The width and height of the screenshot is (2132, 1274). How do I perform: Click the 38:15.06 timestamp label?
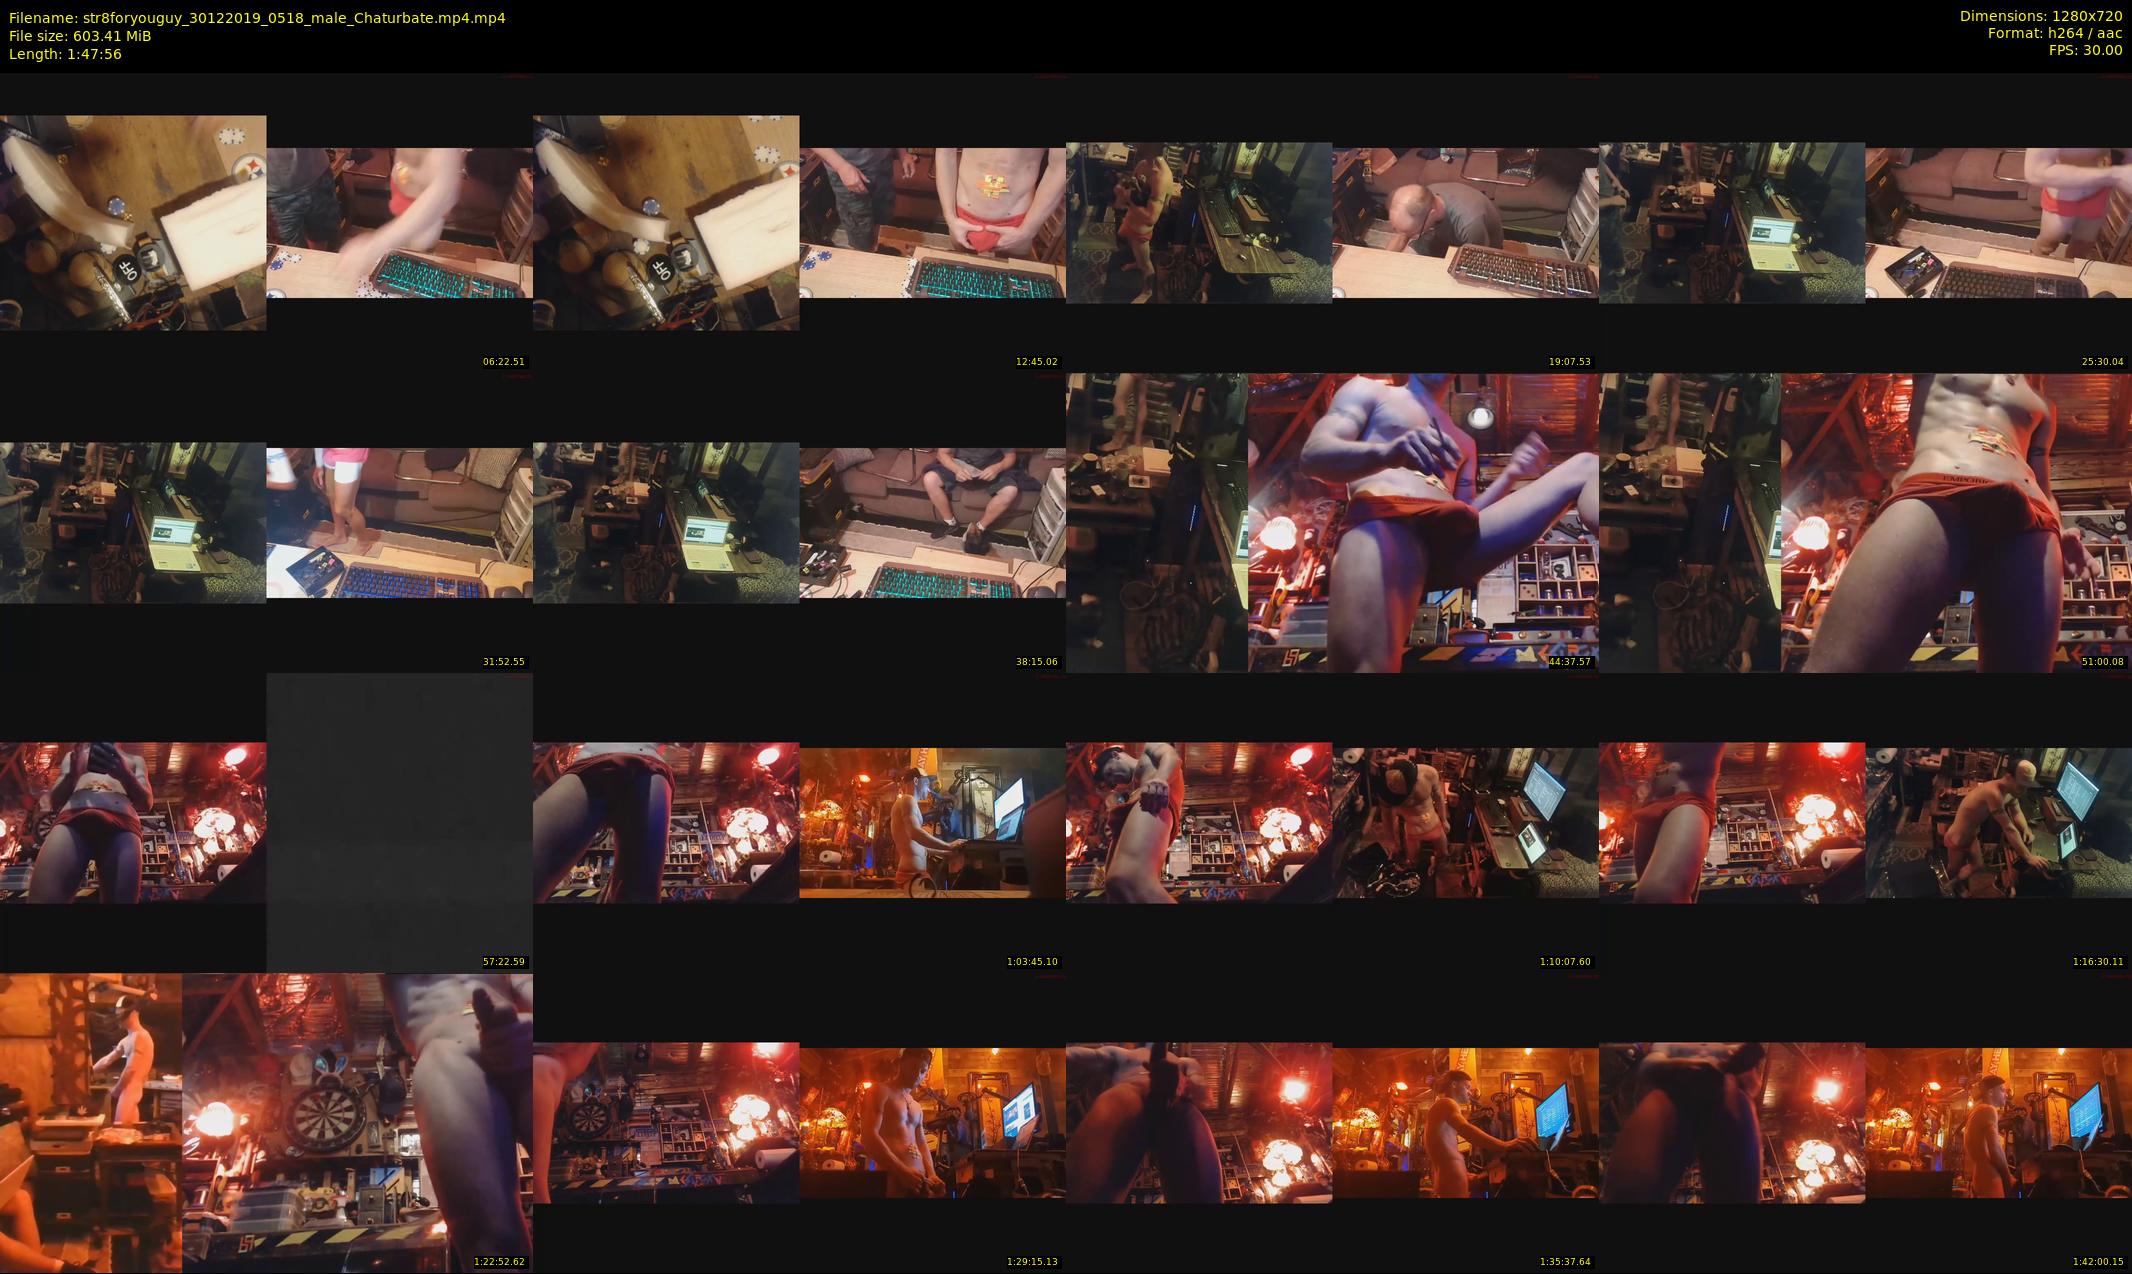pos(1037,662)
